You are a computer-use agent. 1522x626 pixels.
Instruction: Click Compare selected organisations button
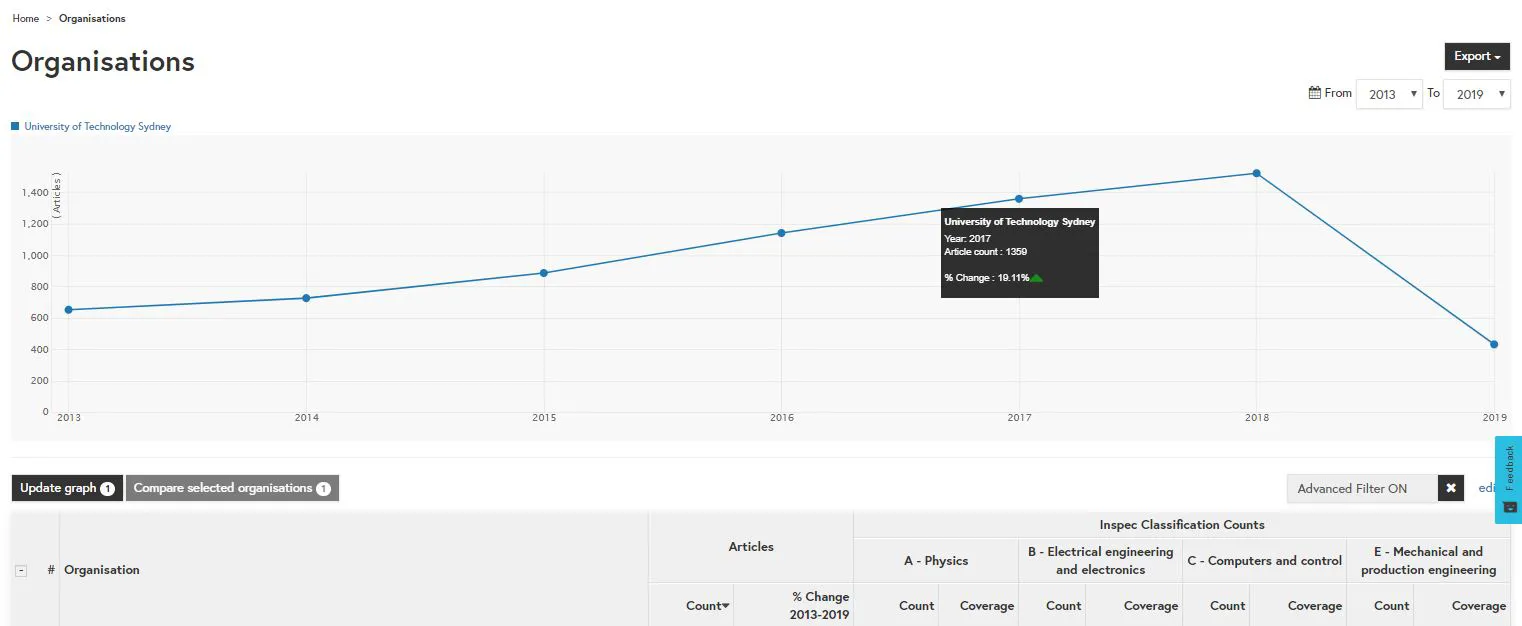(232, 488)
